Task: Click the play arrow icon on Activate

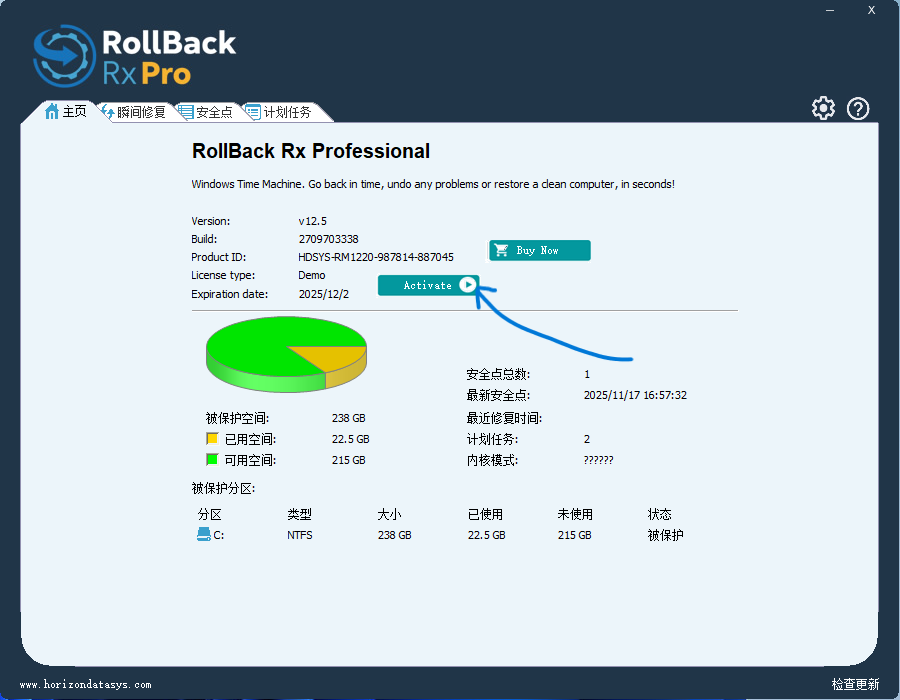Action: coord(467,285)
